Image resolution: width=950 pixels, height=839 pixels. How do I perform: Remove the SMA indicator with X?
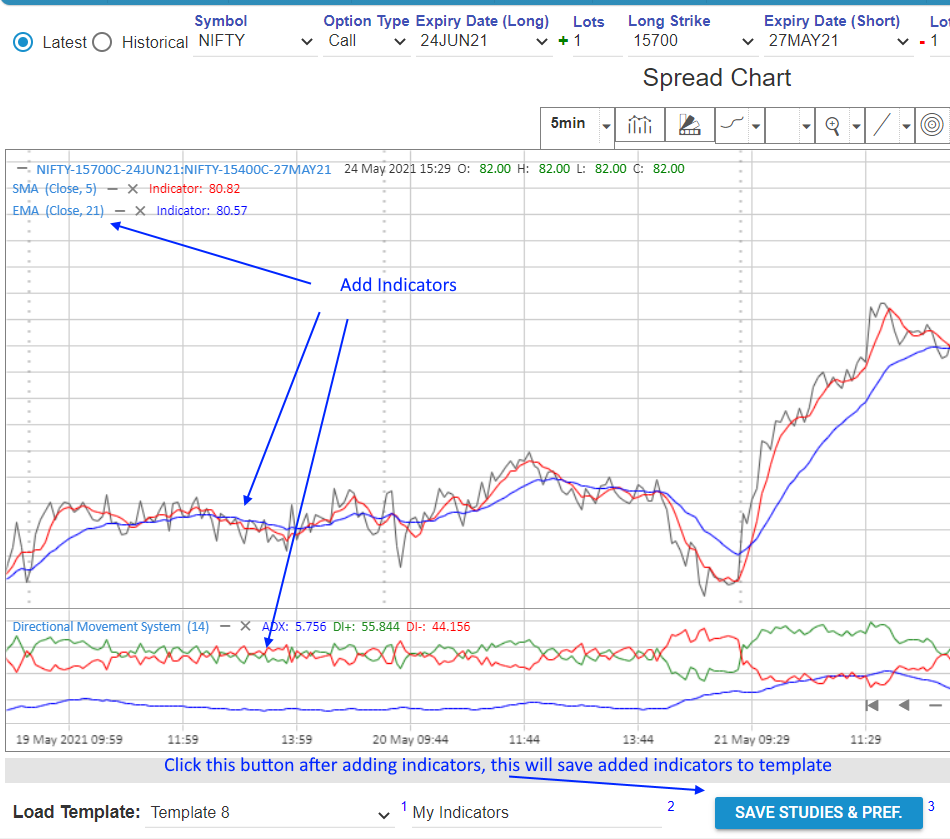[x=133, y=189]
